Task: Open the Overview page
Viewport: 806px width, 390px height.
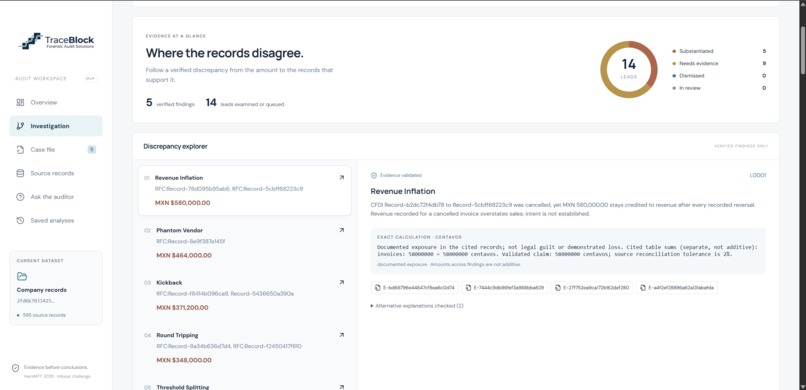Action: (56, 102)
